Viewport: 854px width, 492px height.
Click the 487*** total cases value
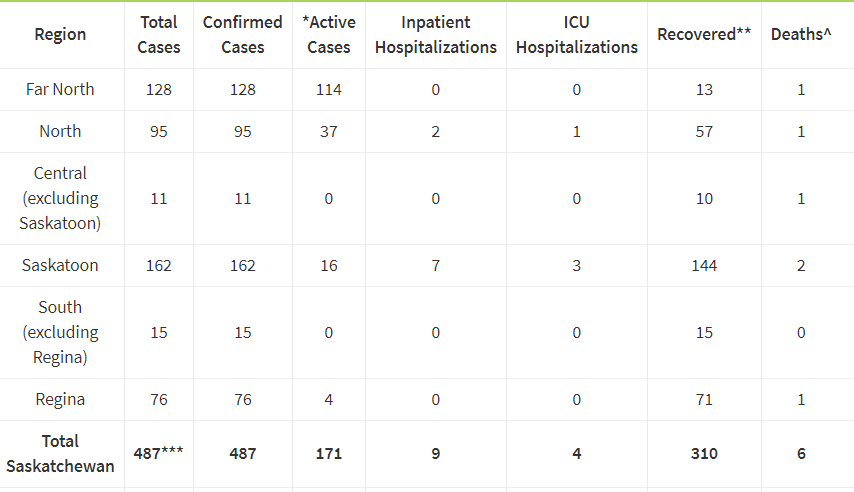point(158,453)
